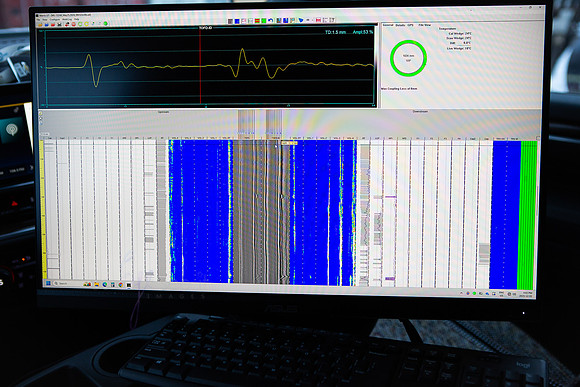Open File Explorer from the taskbar
The width and height of the screenshot is (580, 387).
(x=97, y=284)
